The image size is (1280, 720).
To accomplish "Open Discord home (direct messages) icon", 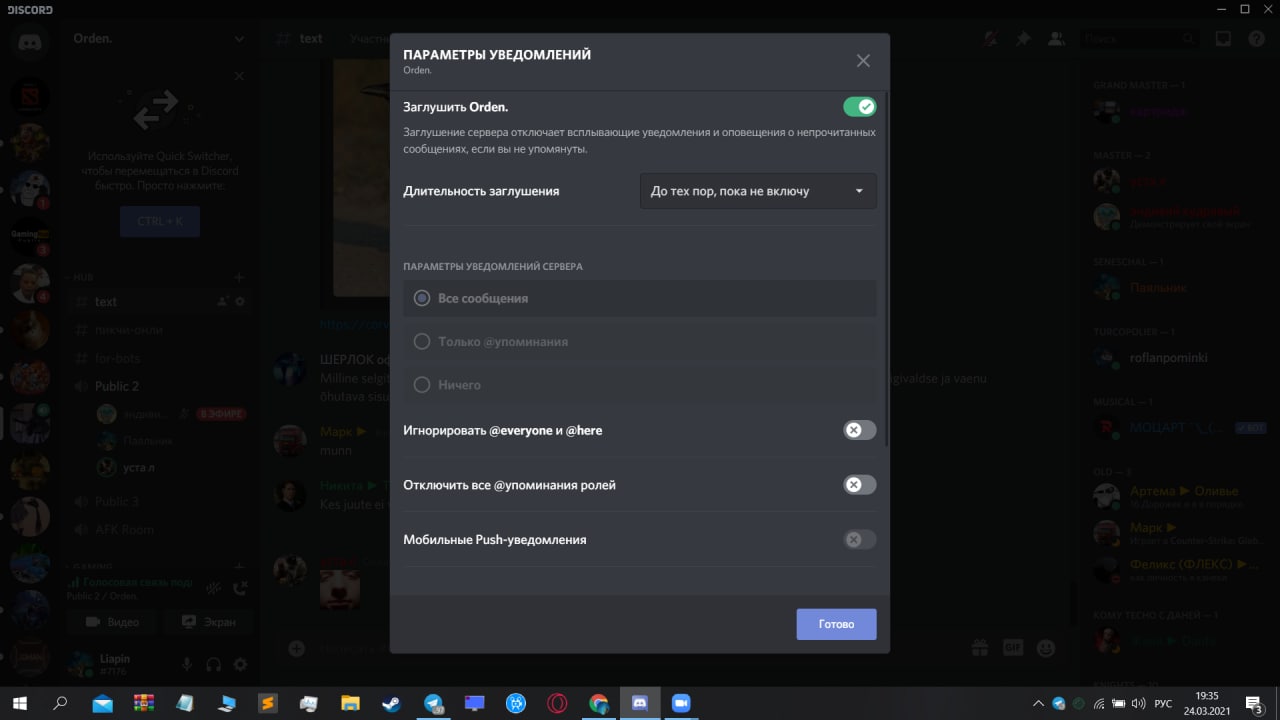I will point(30,43).
